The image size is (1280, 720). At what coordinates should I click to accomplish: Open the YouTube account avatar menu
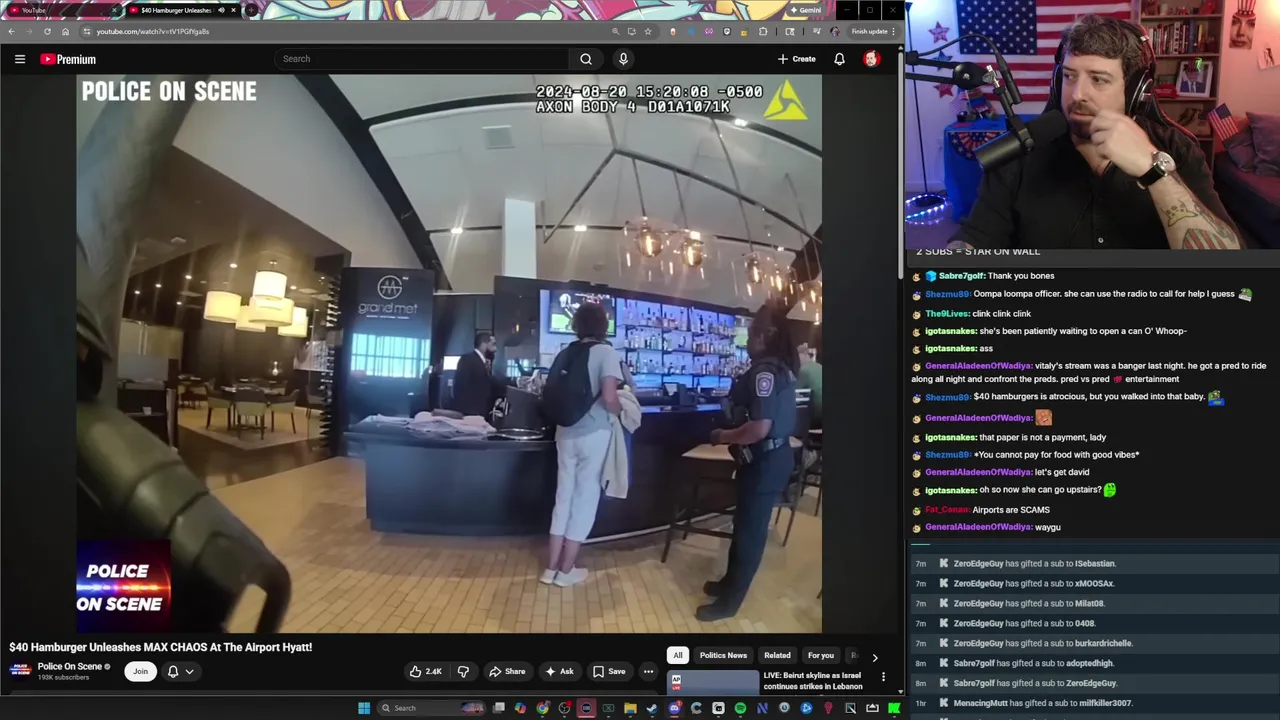(871, 59)
